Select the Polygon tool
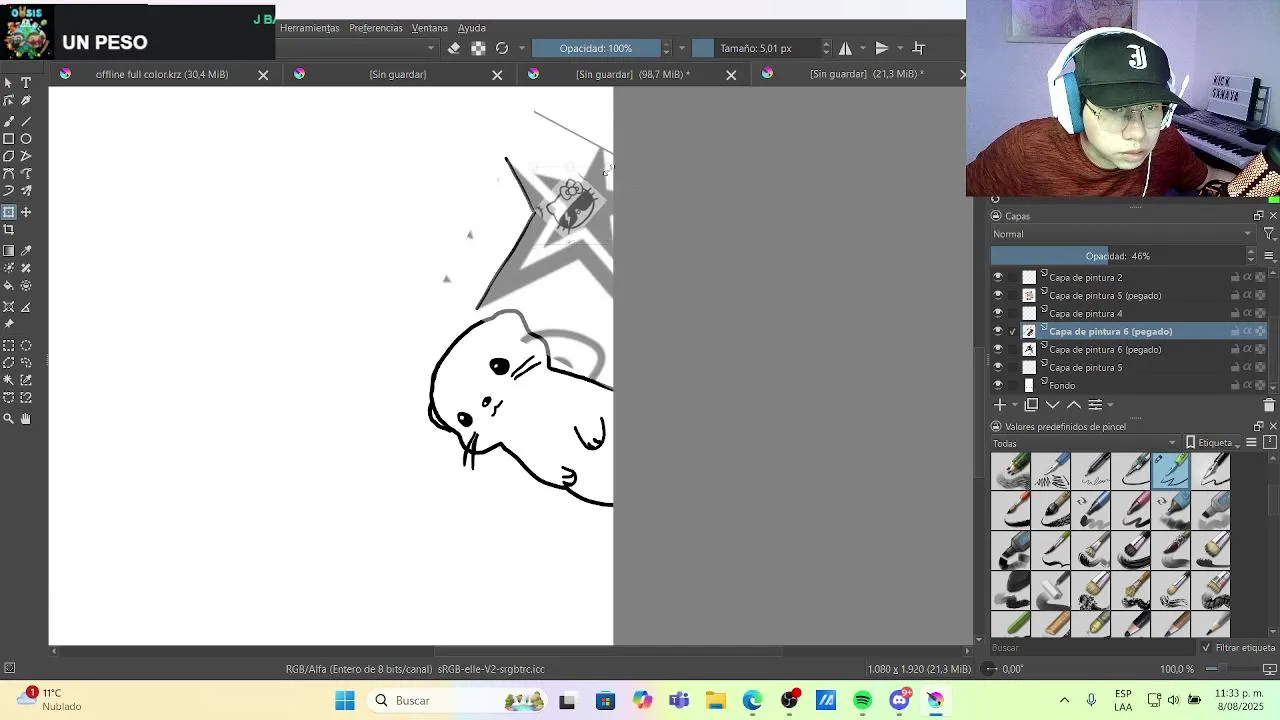The image size is (1280, 720). 9,156
